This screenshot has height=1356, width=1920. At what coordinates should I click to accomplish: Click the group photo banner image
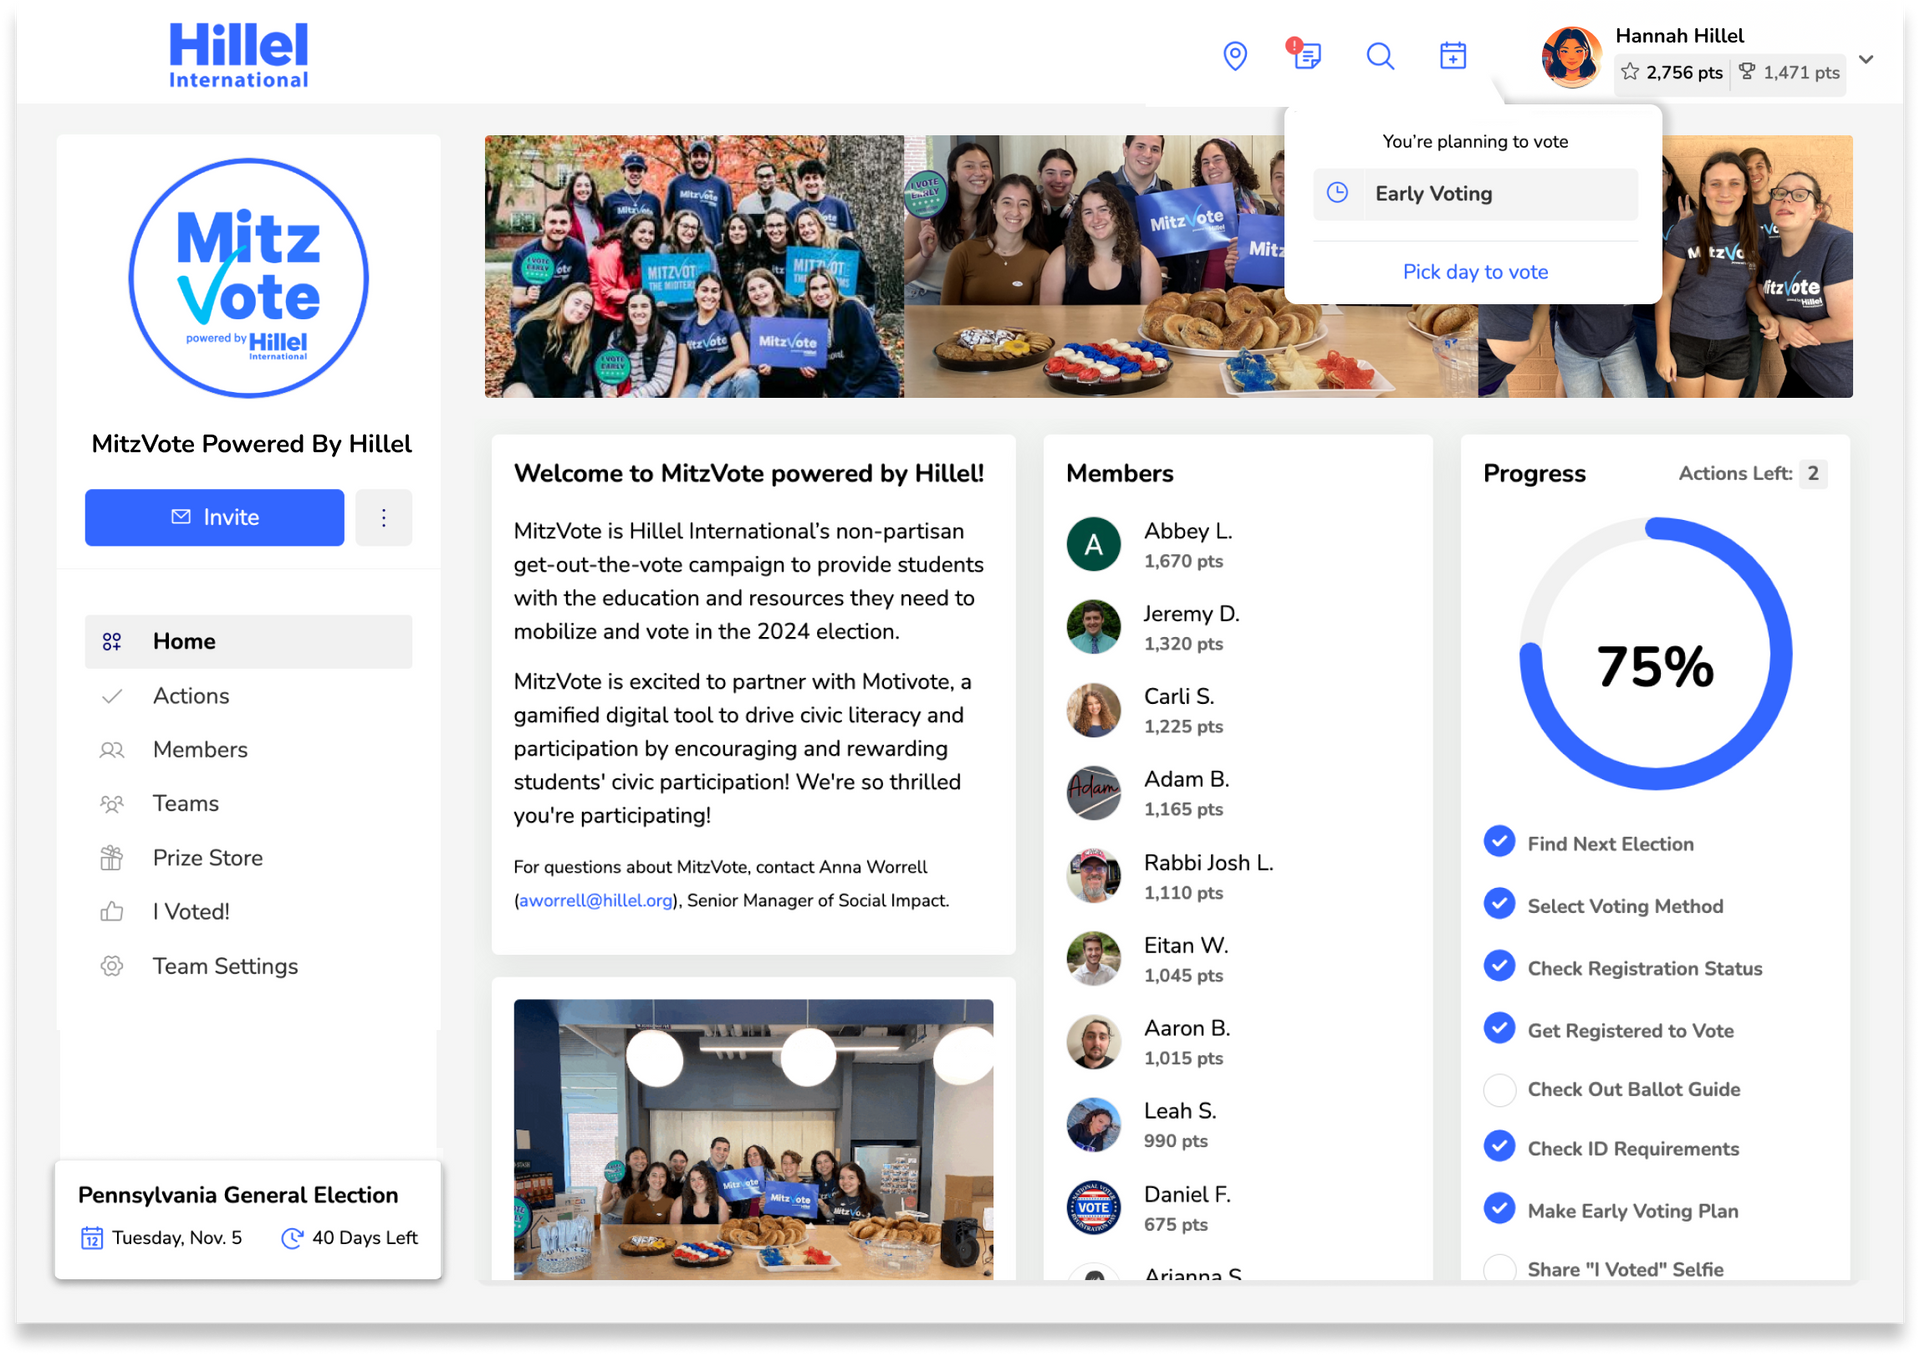(1168, 266)
